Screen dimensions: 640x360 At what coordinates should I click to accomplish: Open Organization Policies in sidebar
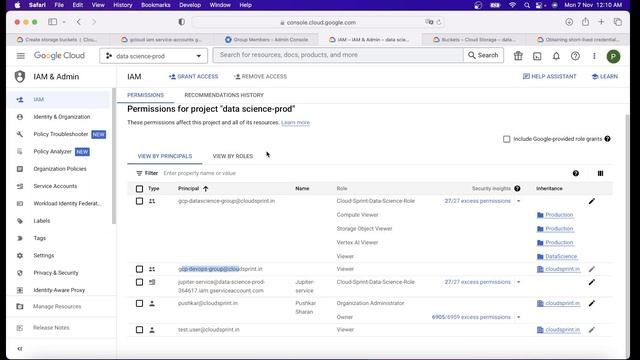tap(59, 169)
